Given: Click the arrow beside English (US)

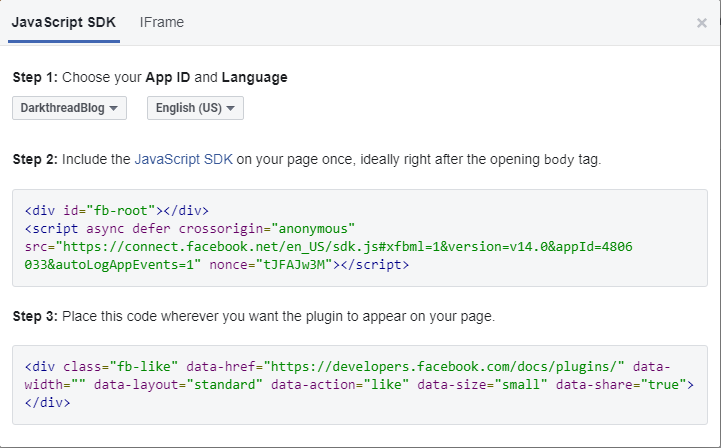Looking at the screenshot, I should pyautogui.click(x=231, y=108).
